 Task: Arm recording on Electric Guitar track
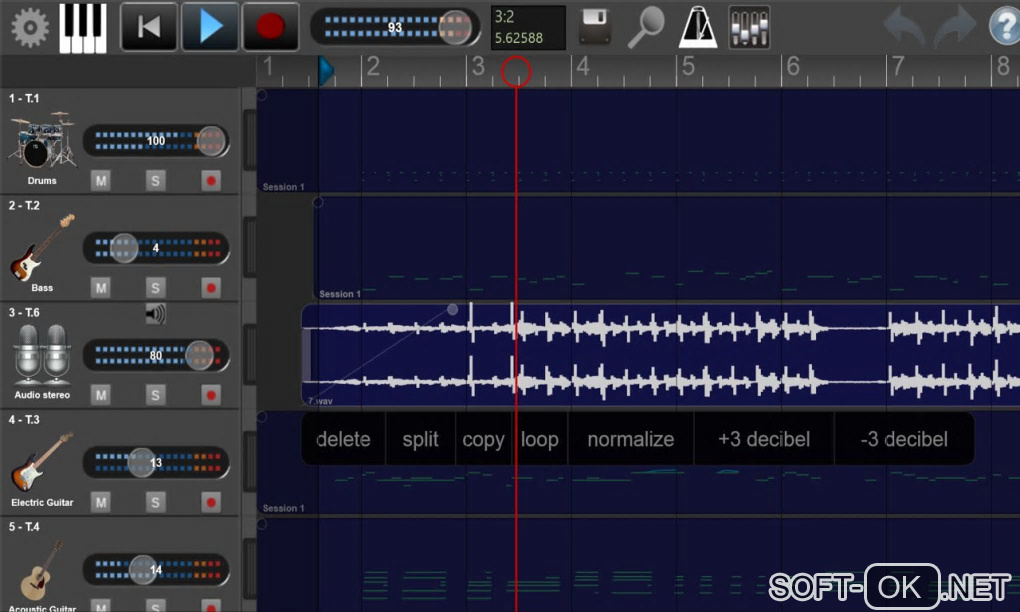[211, 502]
